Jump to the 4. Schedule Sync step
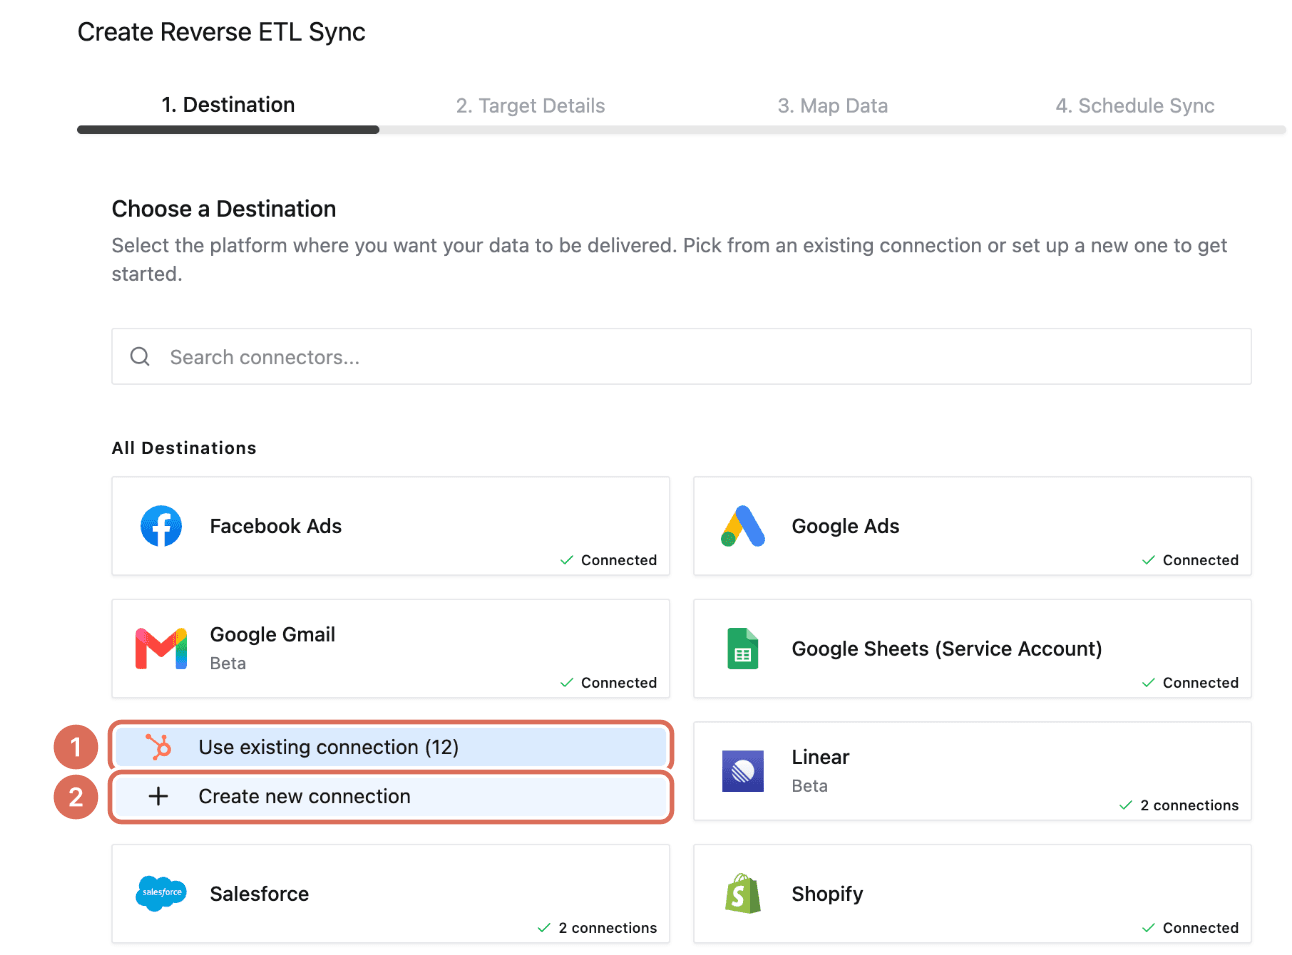The image size is (1292, 955). point(1135,106)
